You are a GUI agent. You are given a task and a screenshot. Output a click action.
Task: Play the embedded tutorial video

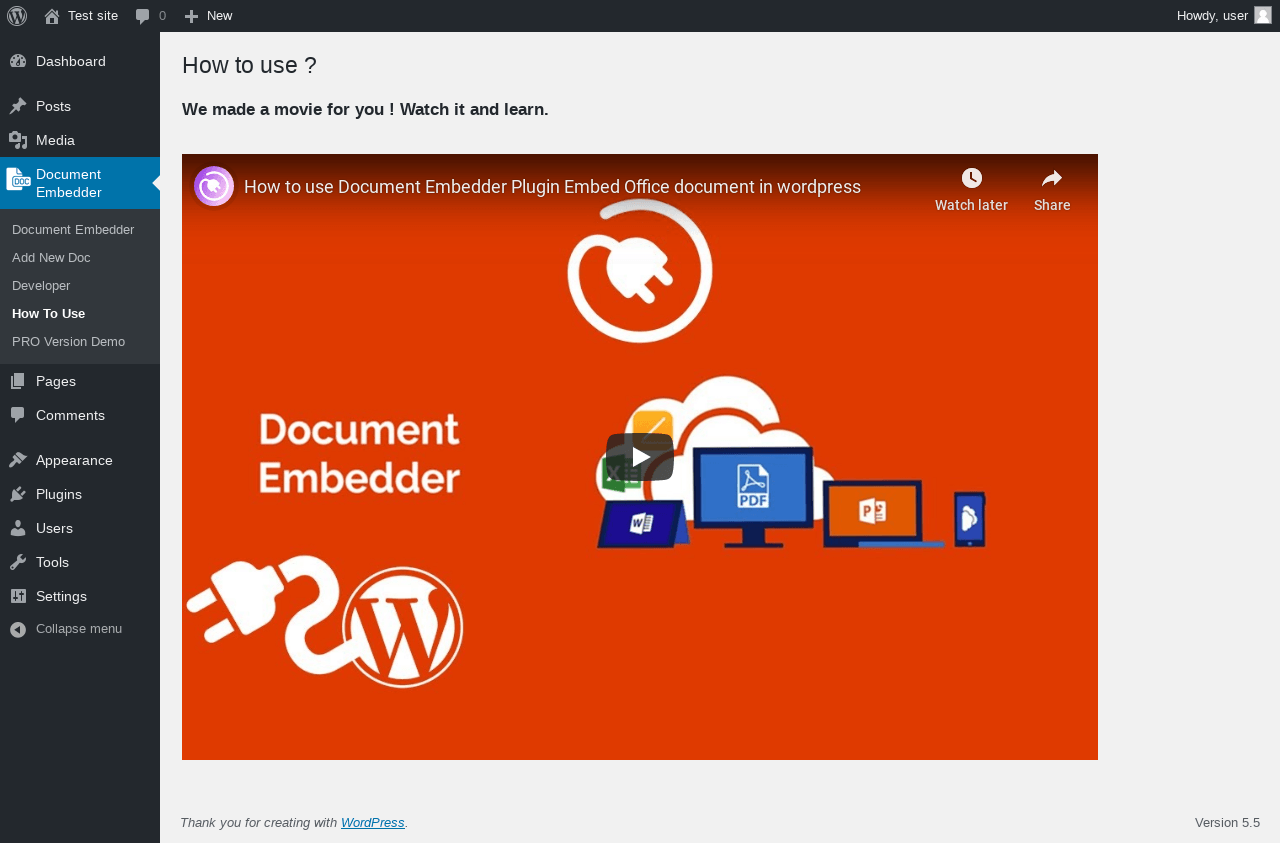(640, 457)
